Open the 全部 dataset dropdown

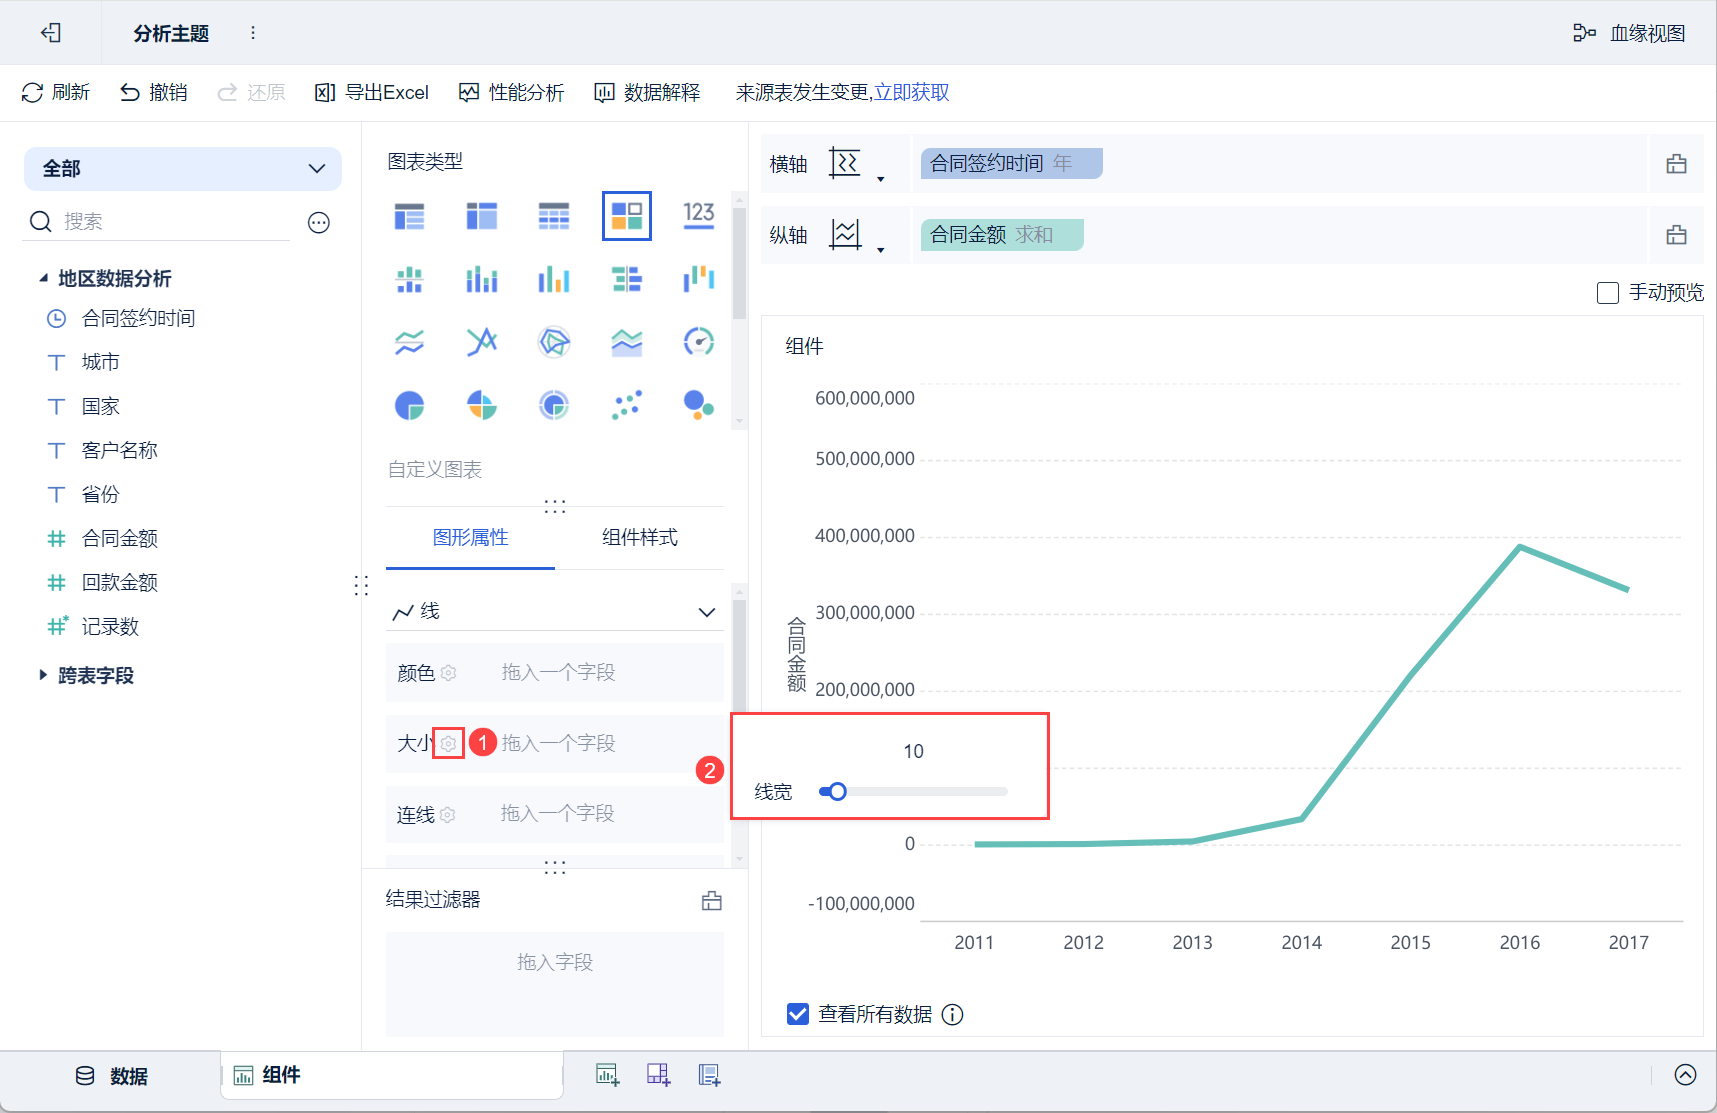point(183,169)
